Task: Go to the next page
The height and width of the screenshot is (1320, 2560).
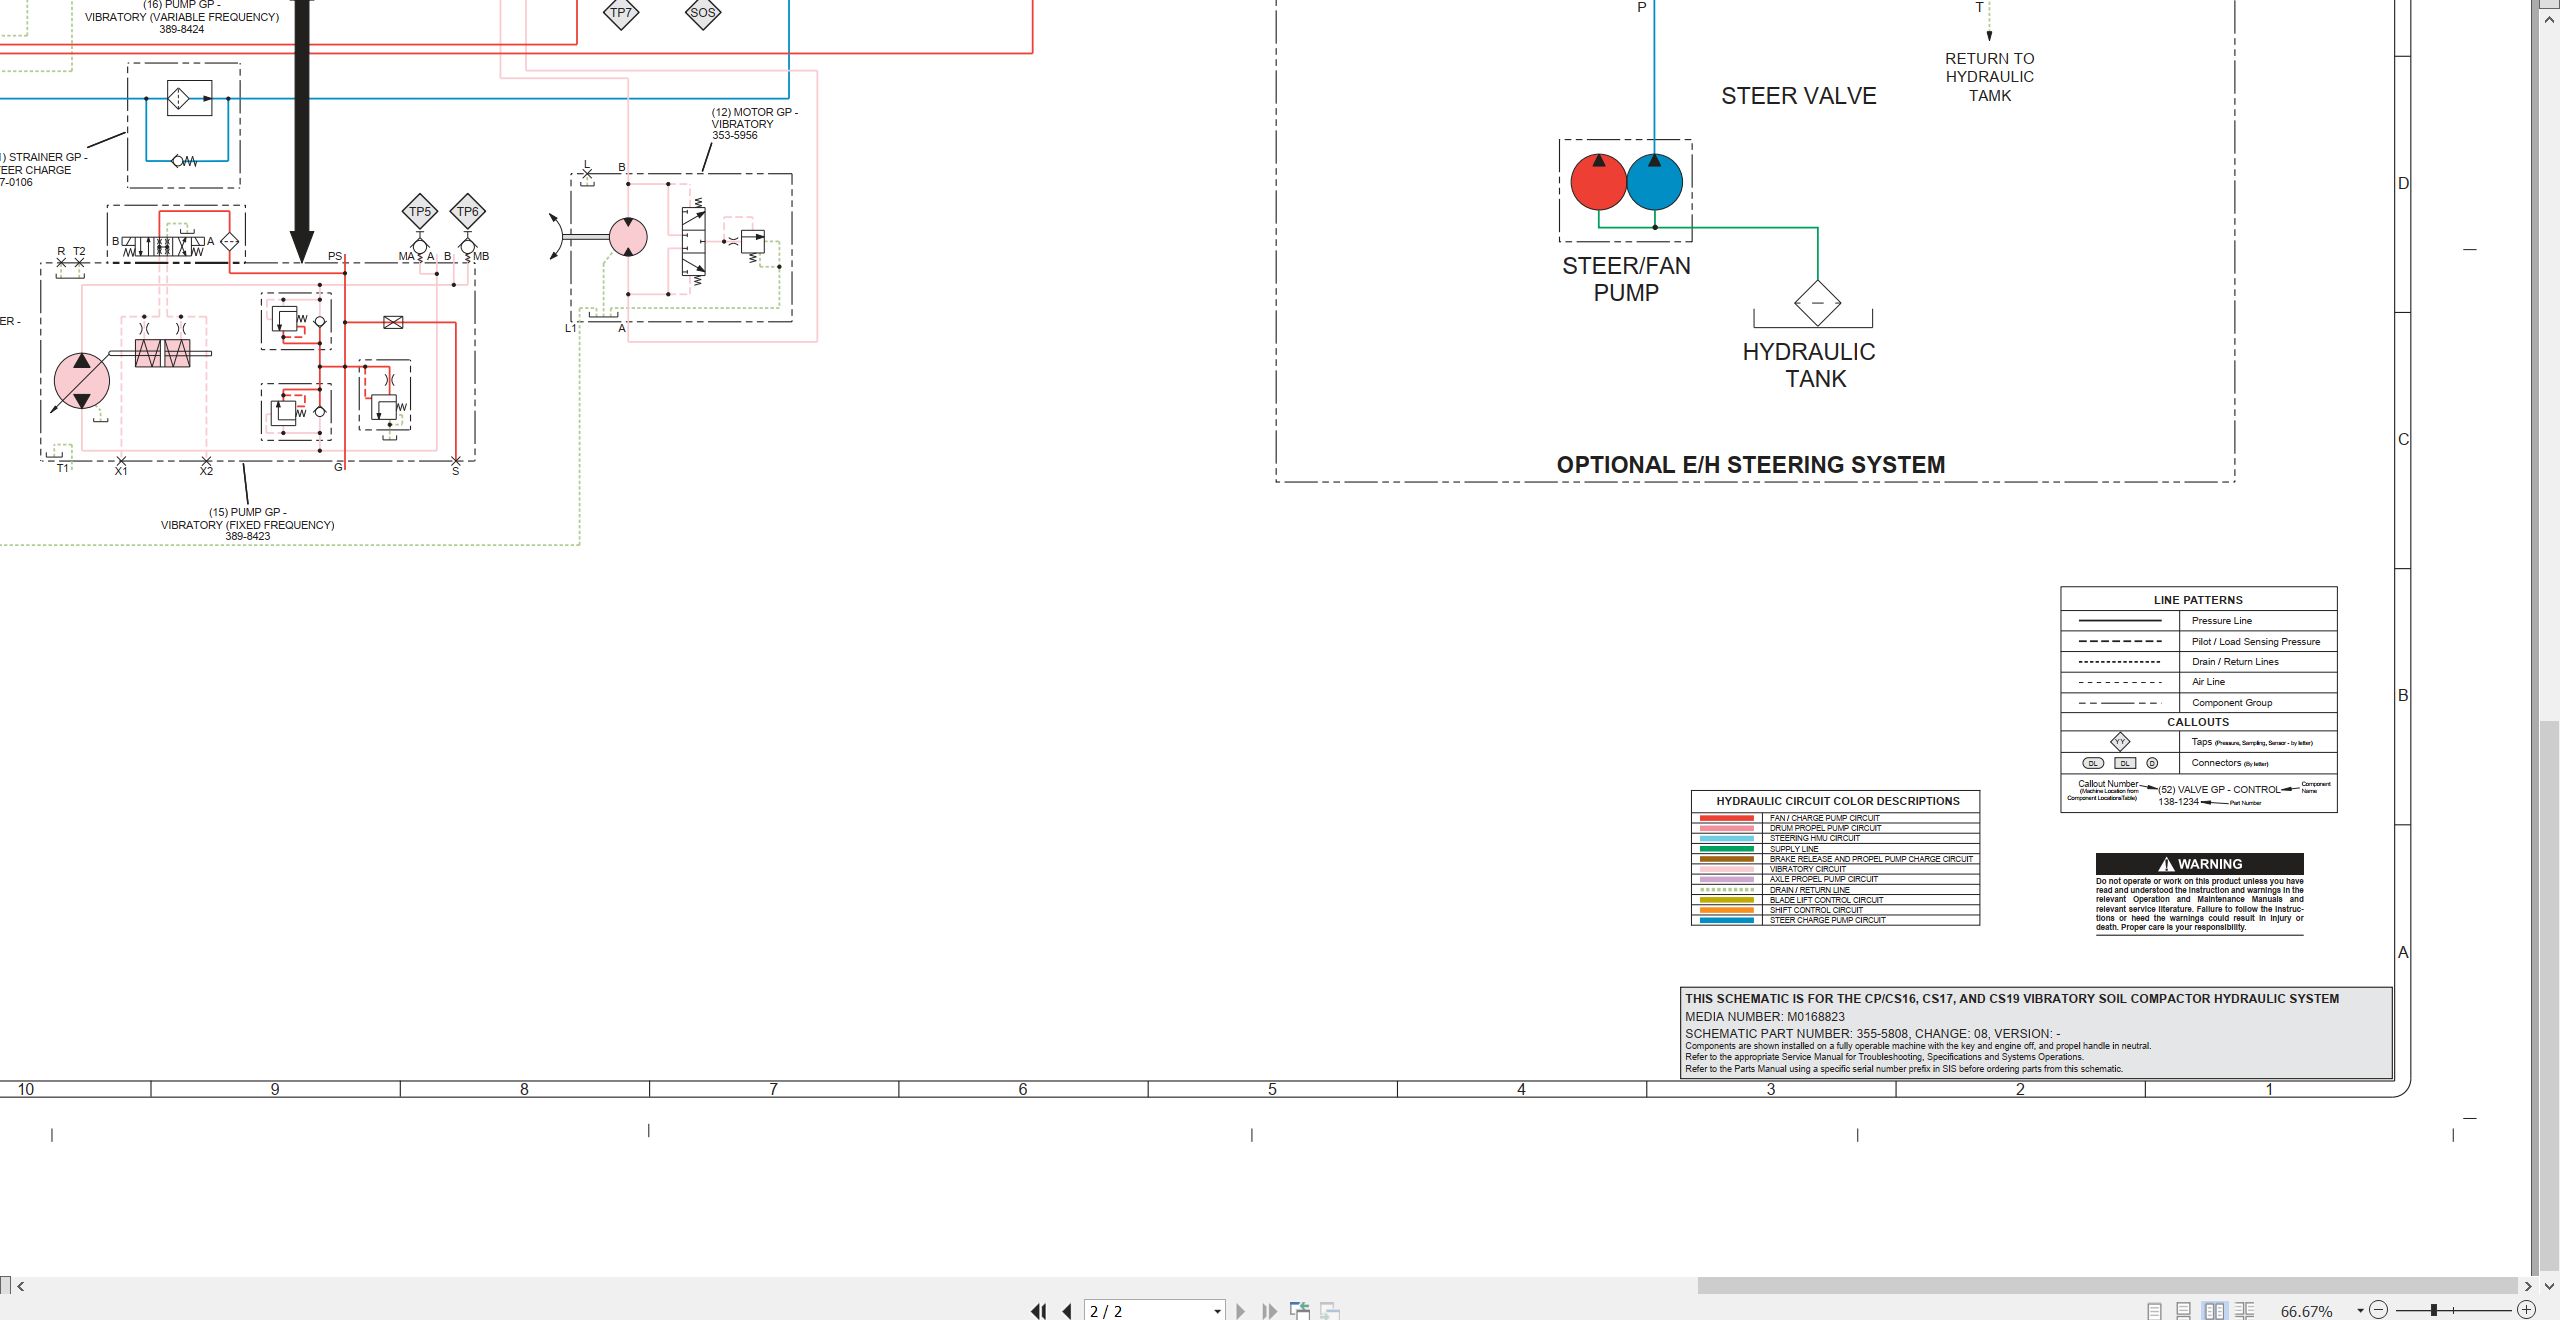Action: [1240, 1311]
